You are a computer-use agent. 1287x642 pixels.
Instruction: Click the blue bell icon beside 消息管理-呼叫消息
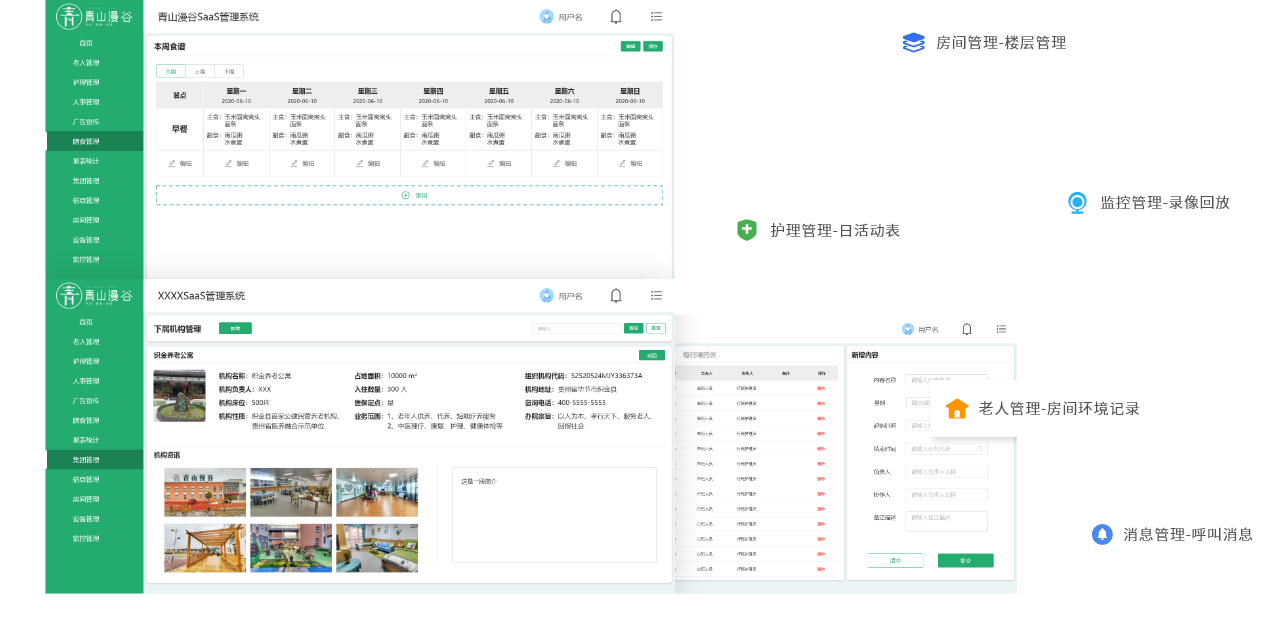pyautogui.click(x=1102, y=534)
